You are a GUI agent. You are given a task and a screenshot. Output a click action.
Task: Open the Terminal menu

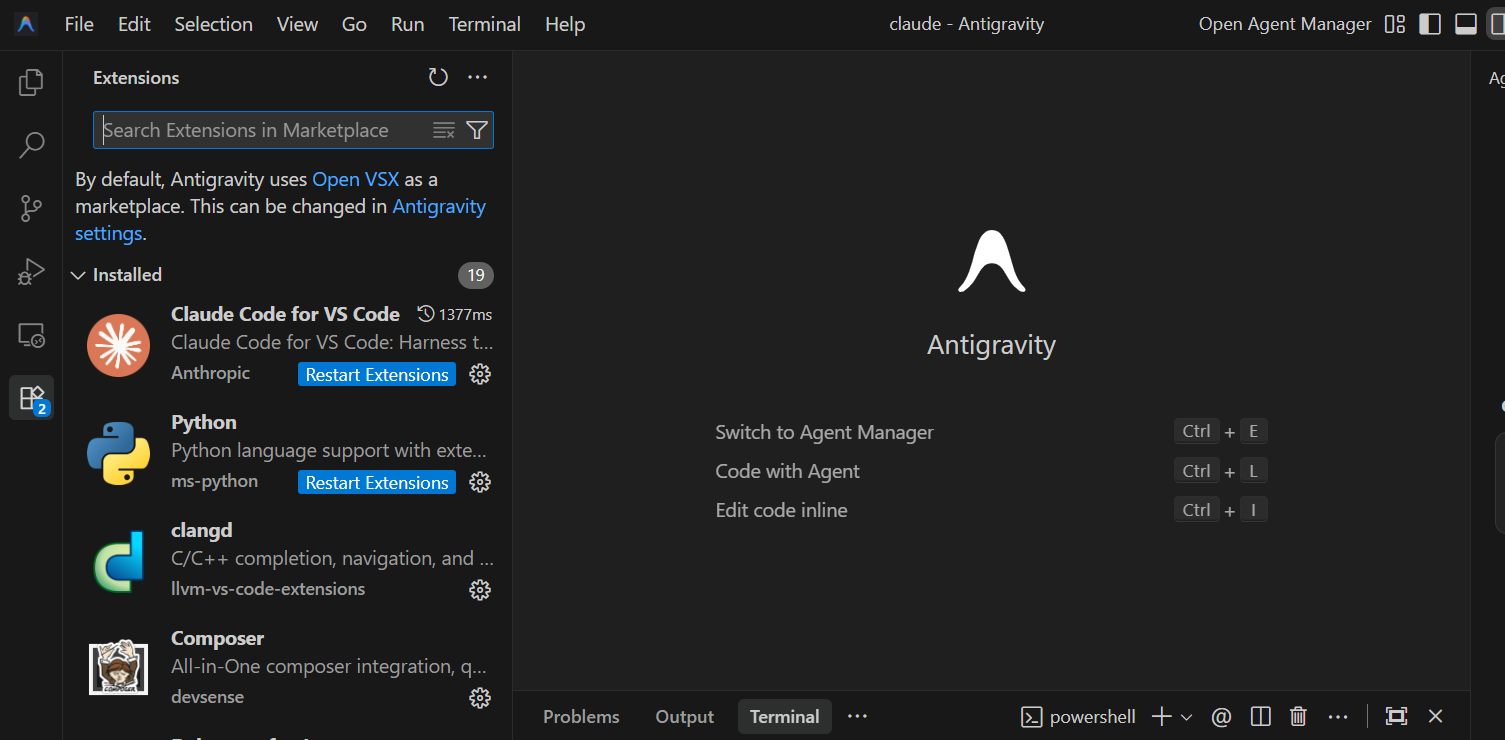(484, 23)
